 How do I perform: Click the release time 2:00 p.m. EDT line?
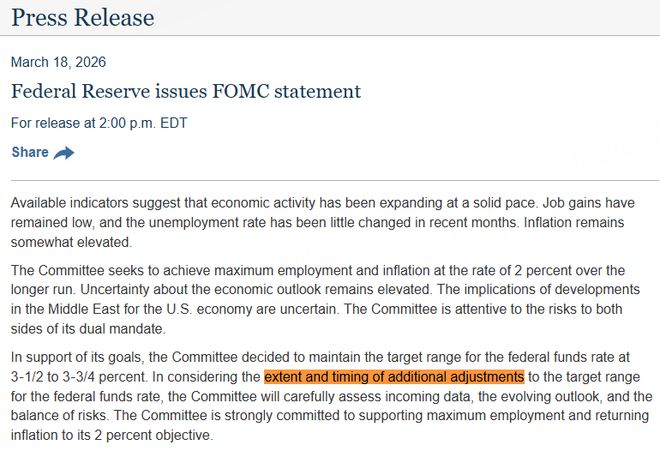coord(98,124)
